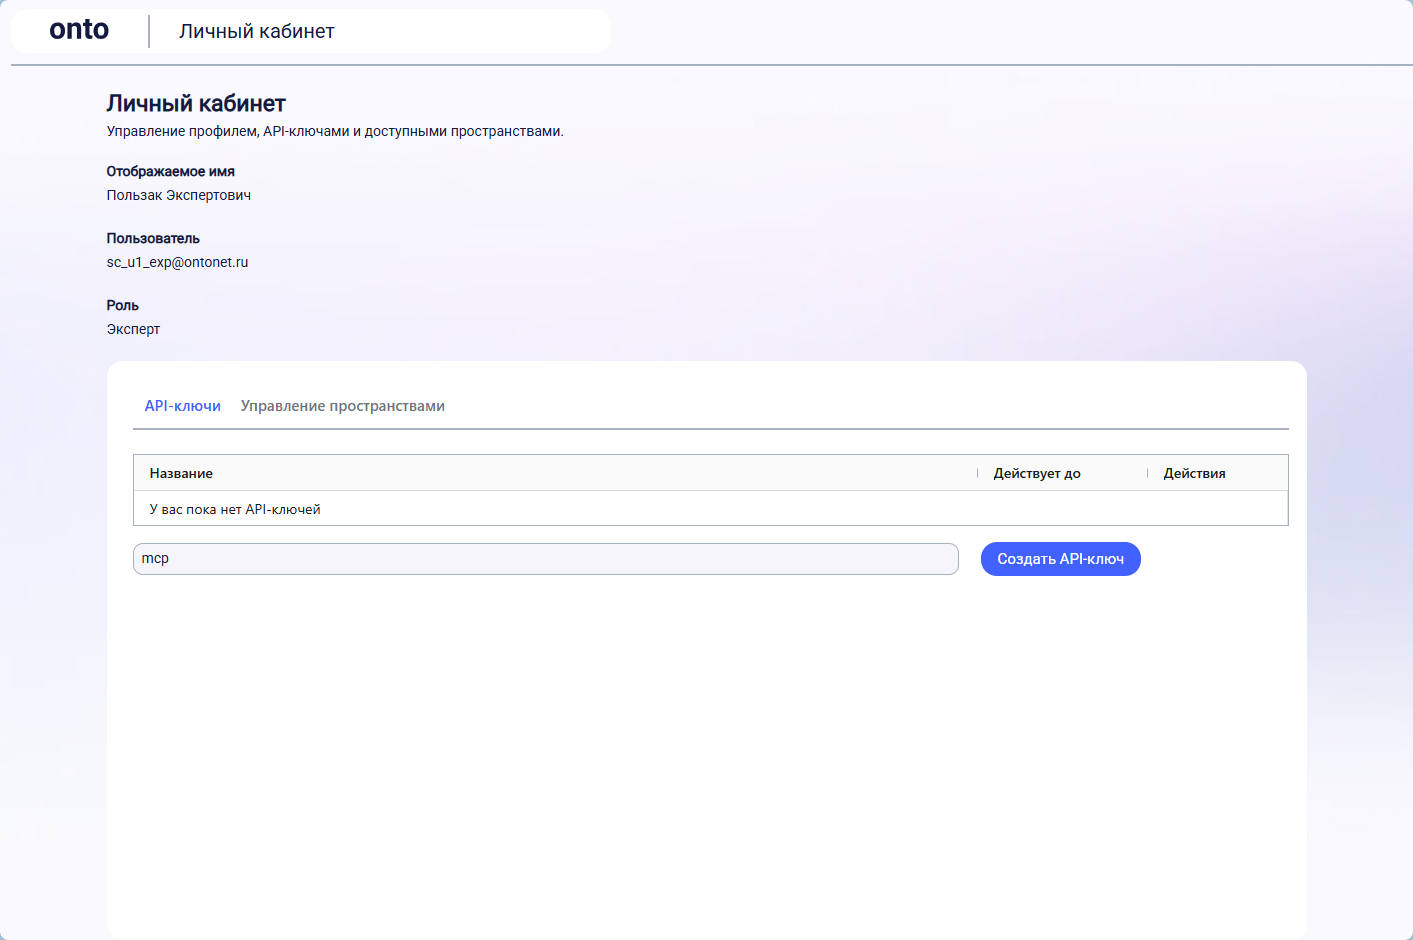This screenshot has width=1413, height=940.
Task: Click the Управление профилем description line
Action: (335, 131)
